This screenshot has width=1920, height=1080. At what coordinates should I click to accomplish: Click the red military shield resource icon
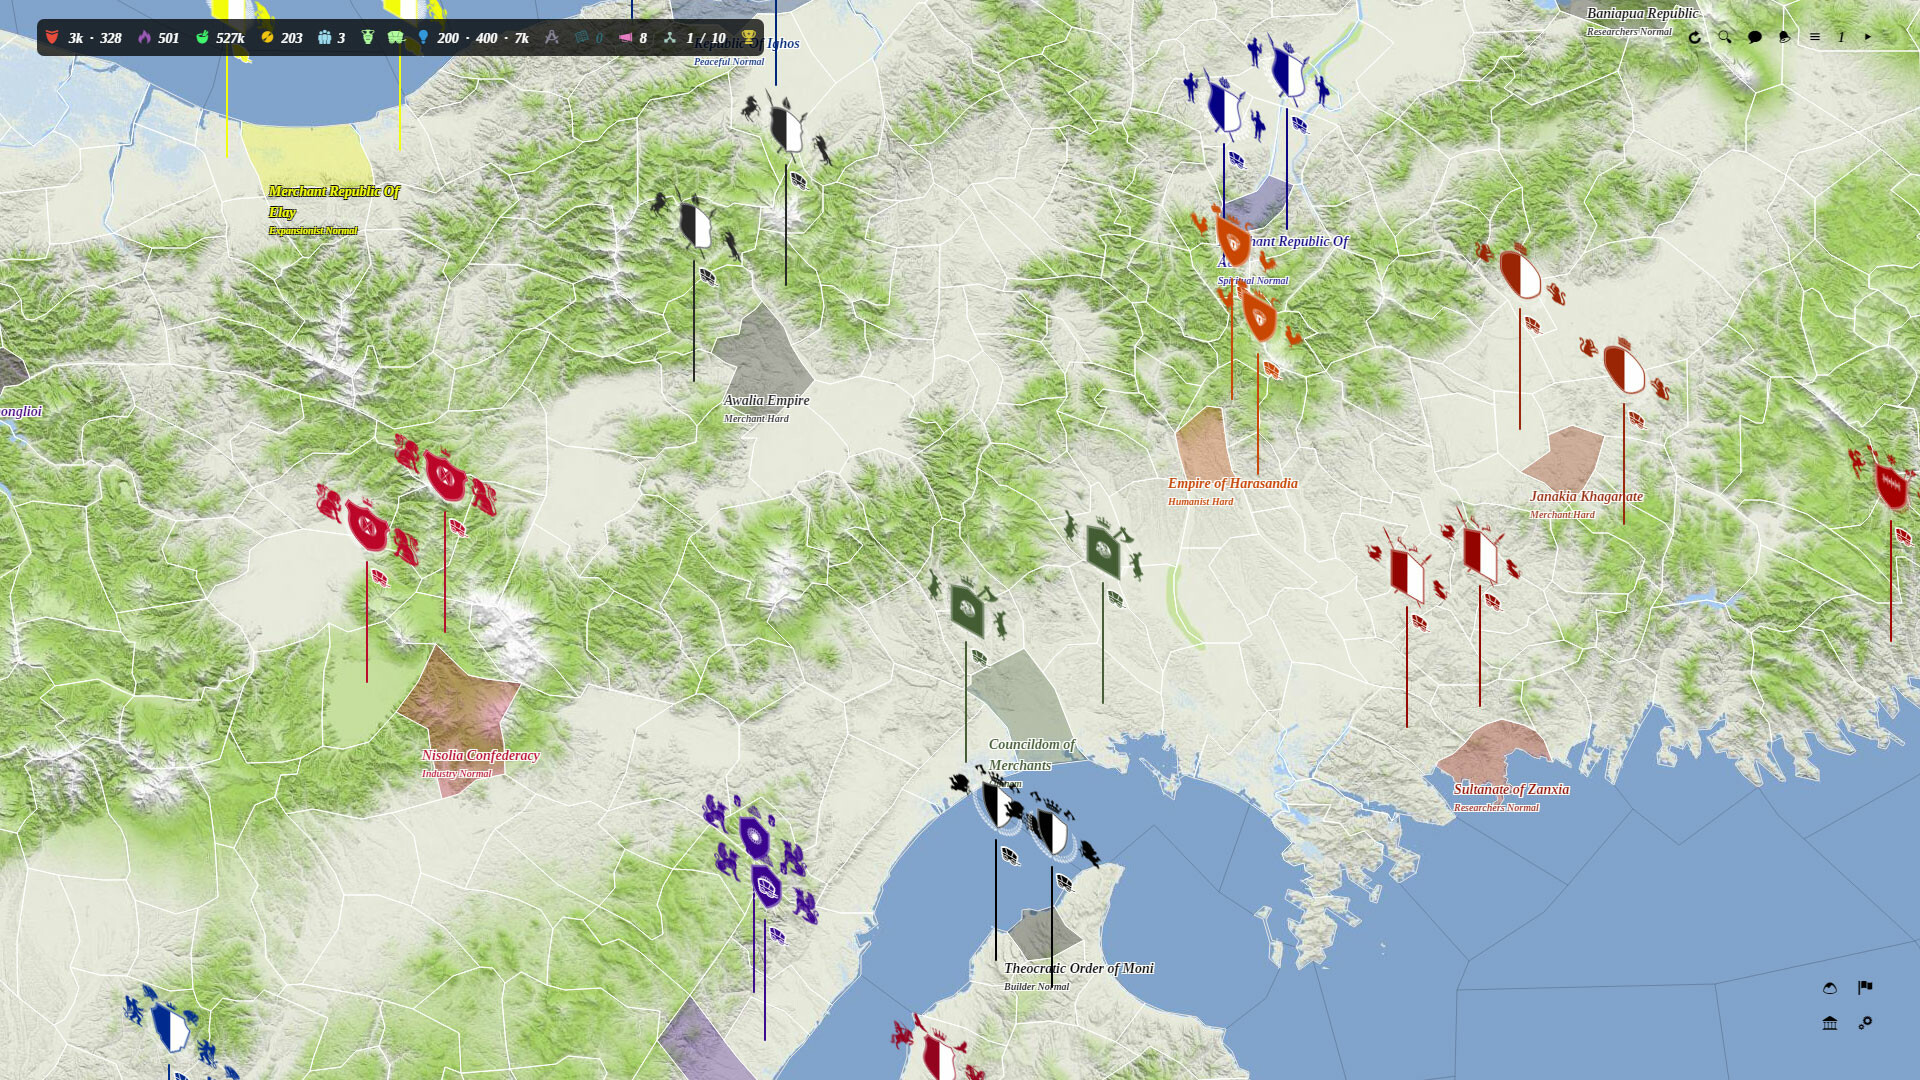point(51,37)
